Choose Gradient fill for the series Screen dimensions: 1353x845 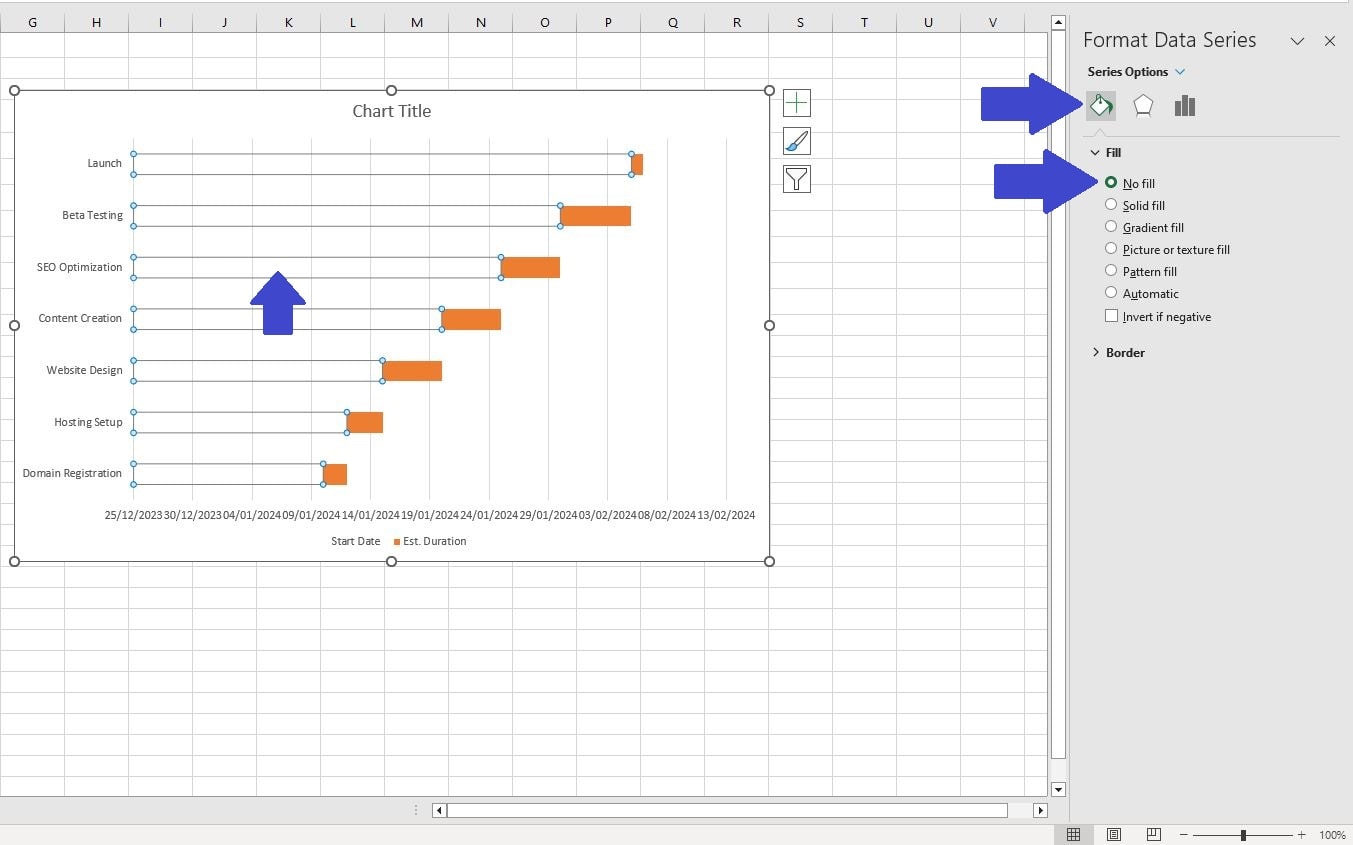coord(1111,227)
